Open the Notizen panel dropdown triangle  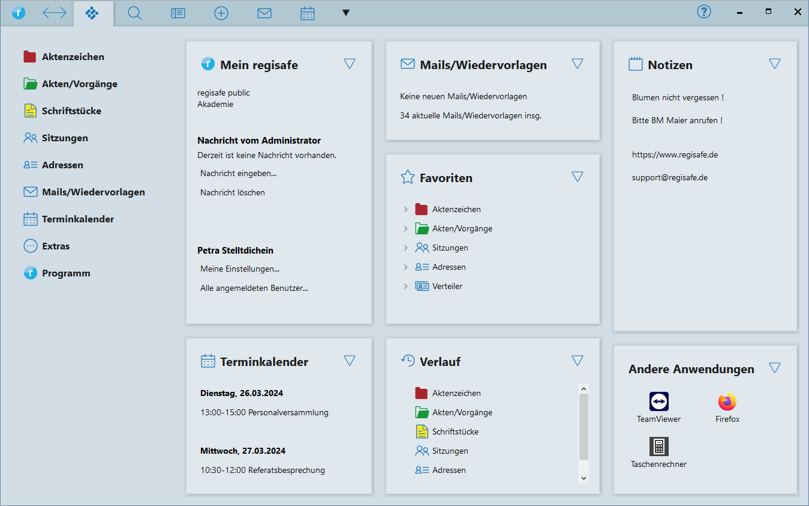tap(774, 64)
